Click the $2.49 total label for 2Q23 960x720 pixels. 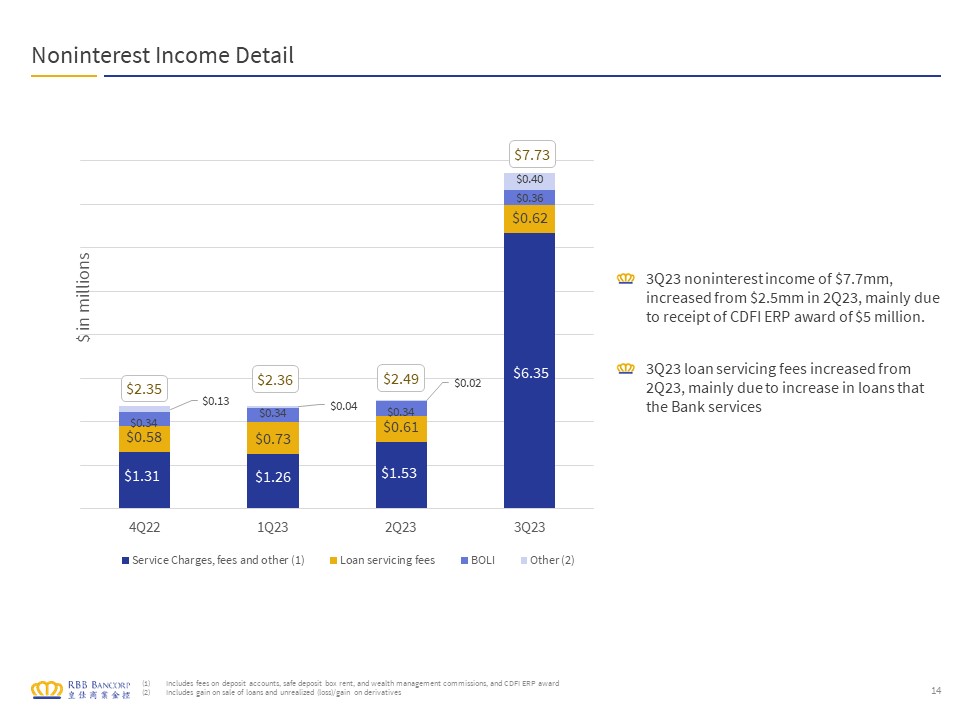tap(401, 378)
